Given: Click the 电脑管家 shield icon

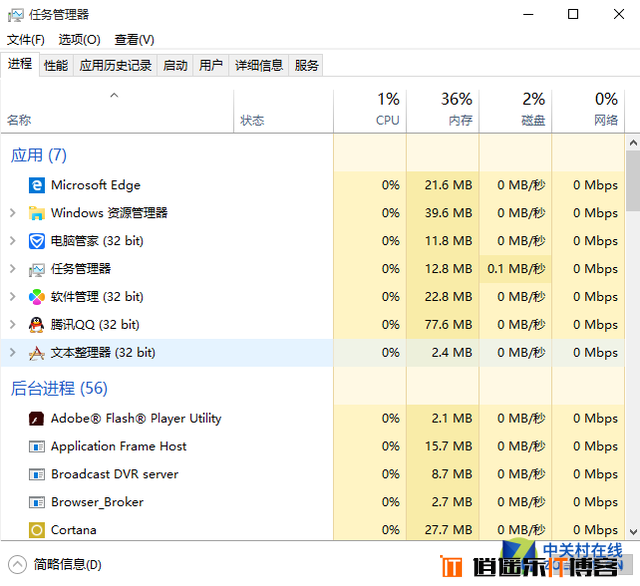Looking at the screenshot, I should coord(36,241).
